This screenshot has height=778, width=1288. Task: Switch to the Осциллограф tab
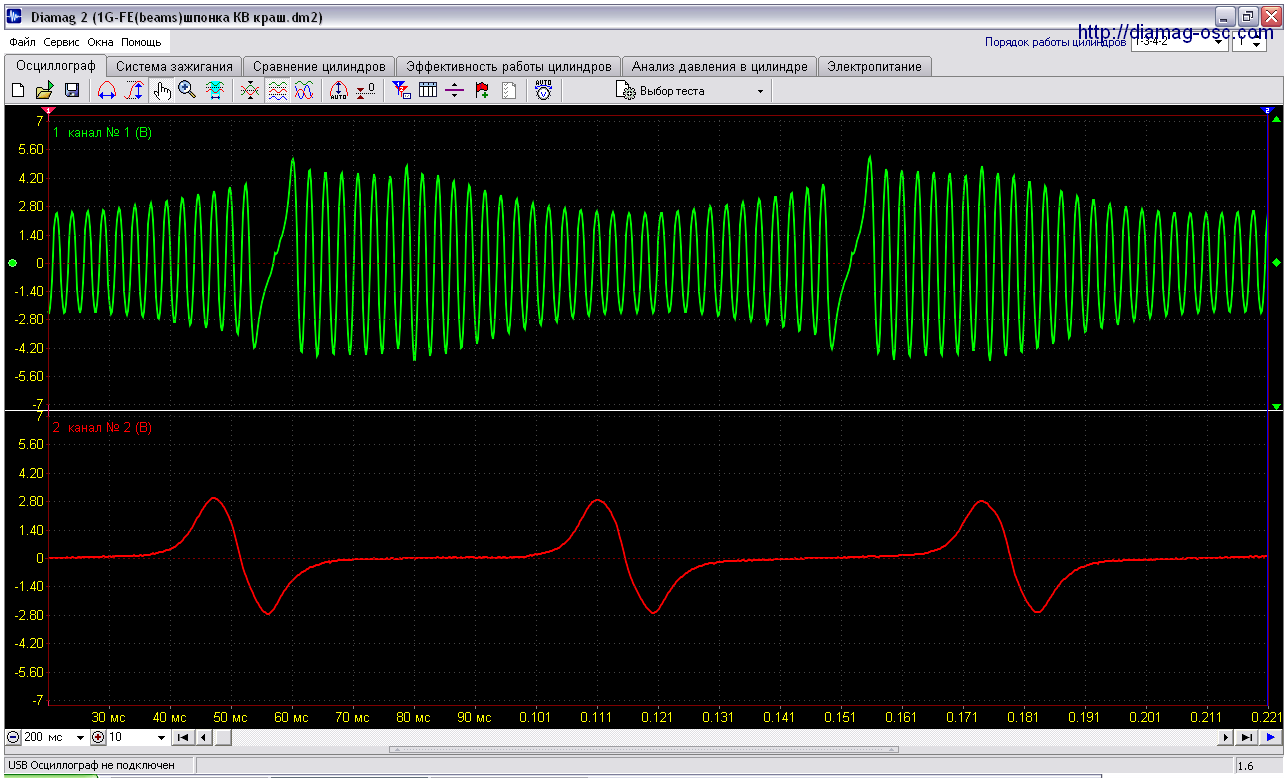point(55,66)
